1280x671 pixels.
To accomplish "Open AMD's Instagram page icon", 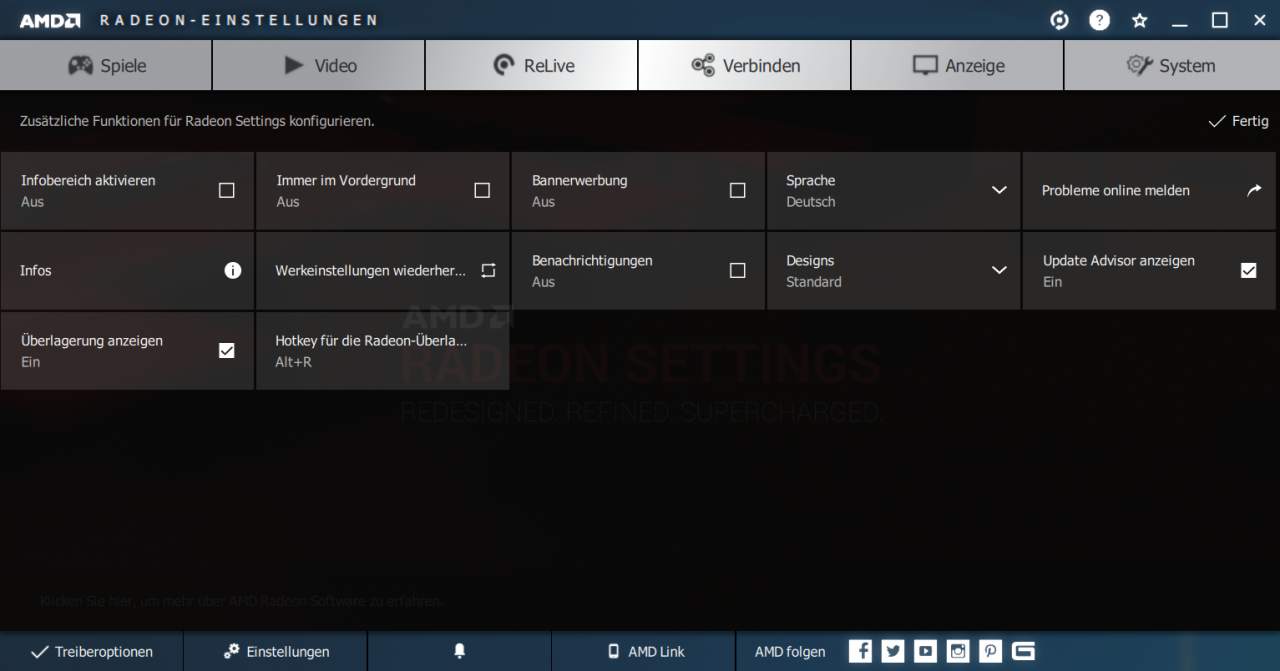I will click(x=958, y=651).
